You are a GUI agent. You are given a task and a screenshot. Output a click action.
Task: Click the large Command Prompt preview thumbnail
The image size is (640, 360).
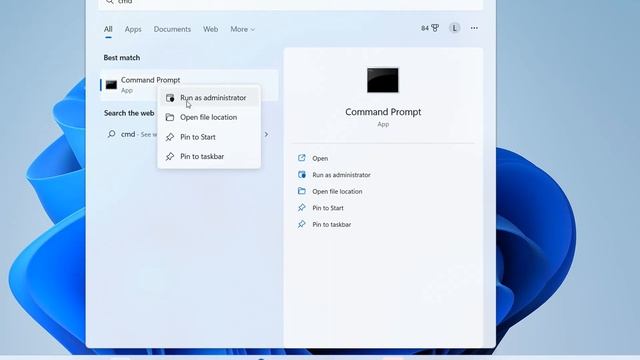coord(383,80)
